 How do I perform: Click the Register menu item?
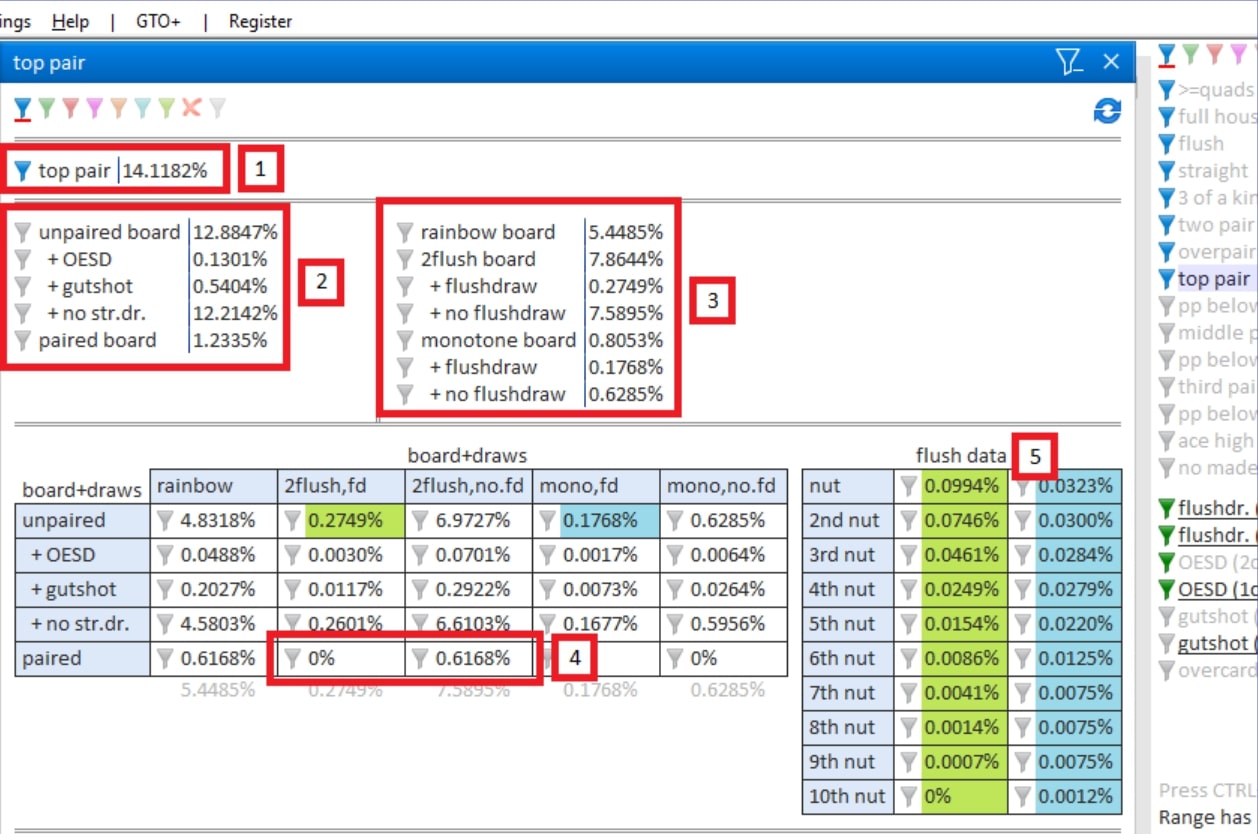point(260,21)
